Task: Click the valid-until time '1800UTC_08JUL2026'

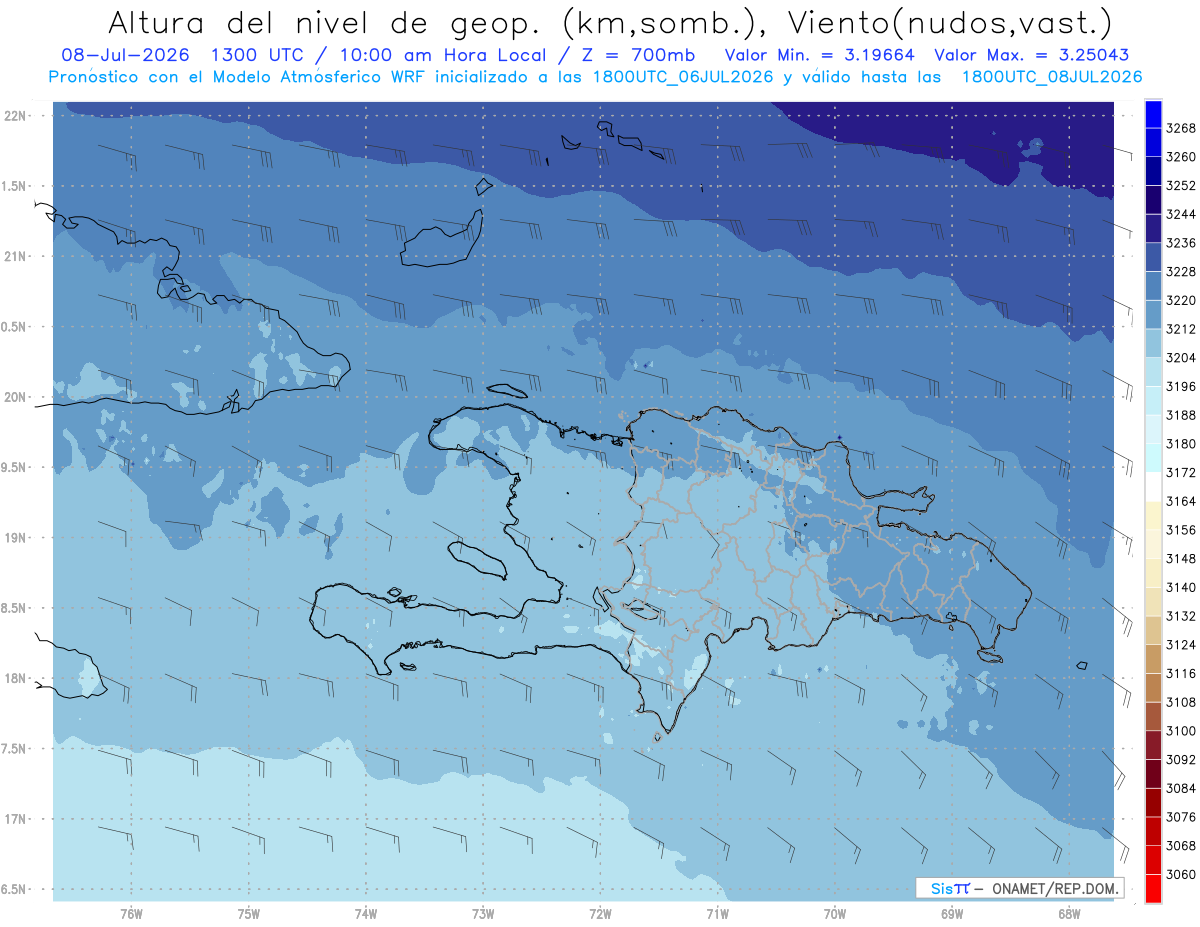Action: click(1052, 77)
